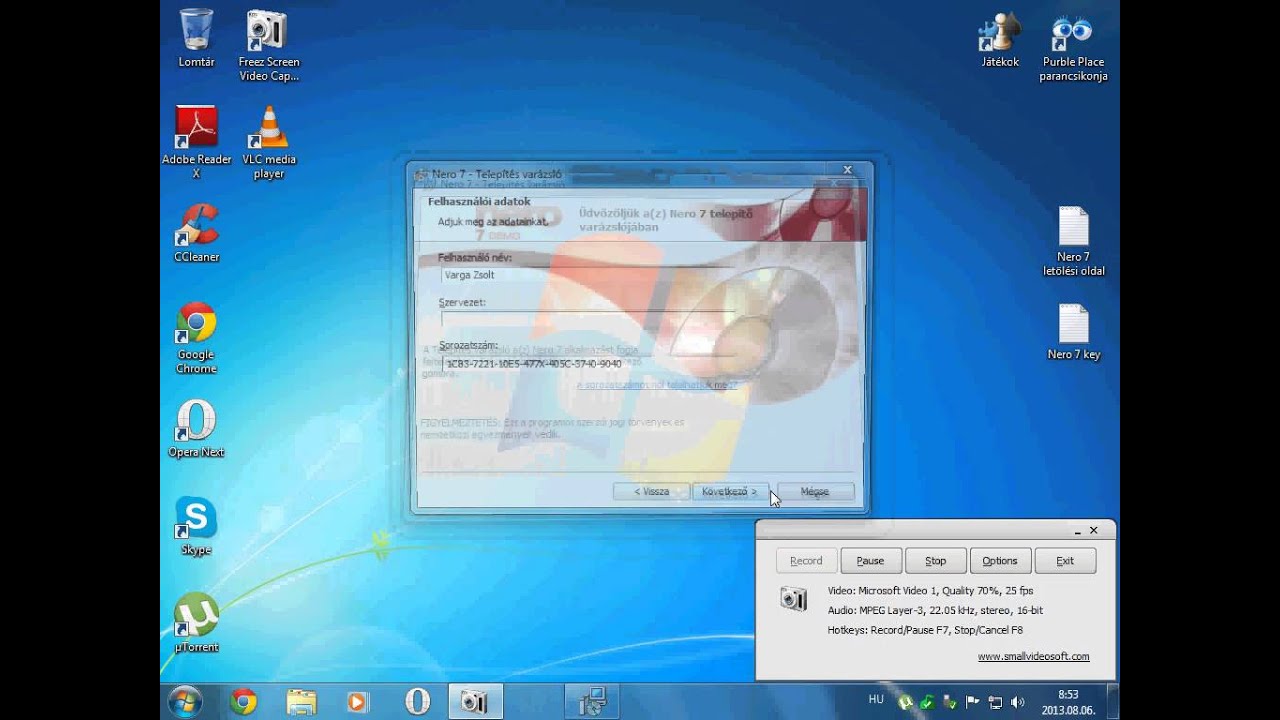
Task: Open Google Chrome desktop icon
Action: (196, 324)
